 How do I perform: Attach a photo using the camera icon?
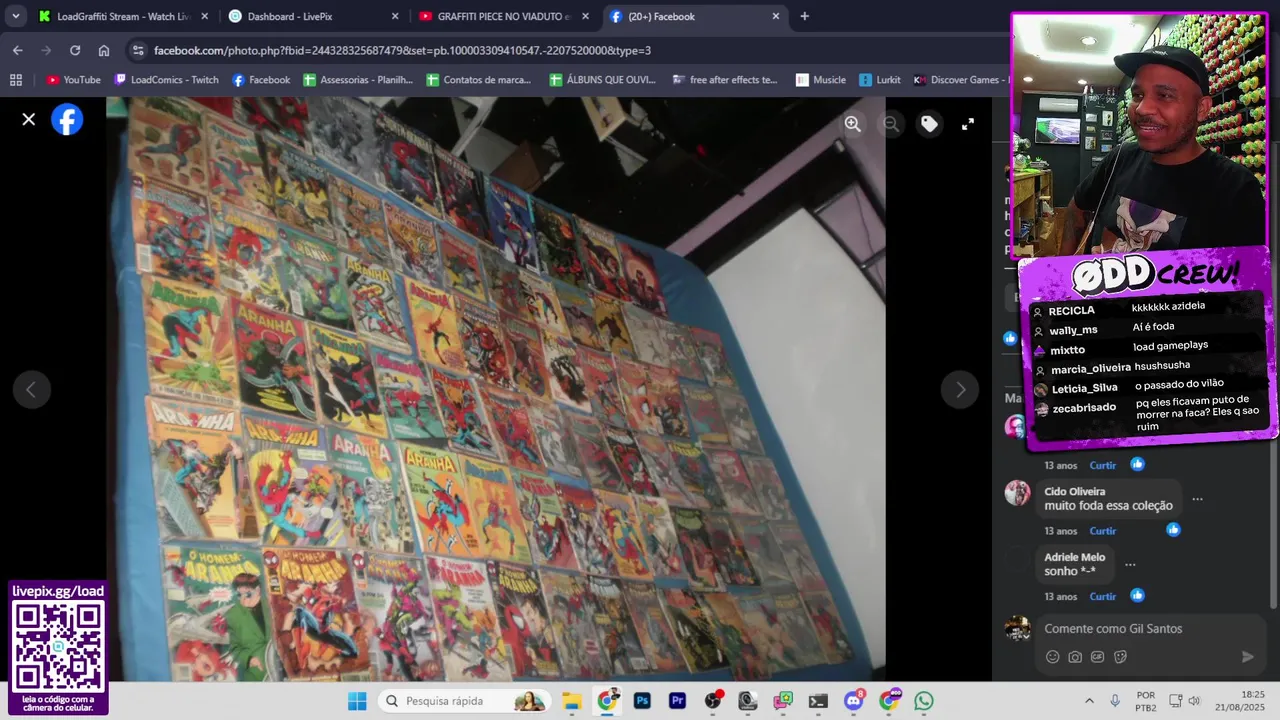tap(1075, 657)
